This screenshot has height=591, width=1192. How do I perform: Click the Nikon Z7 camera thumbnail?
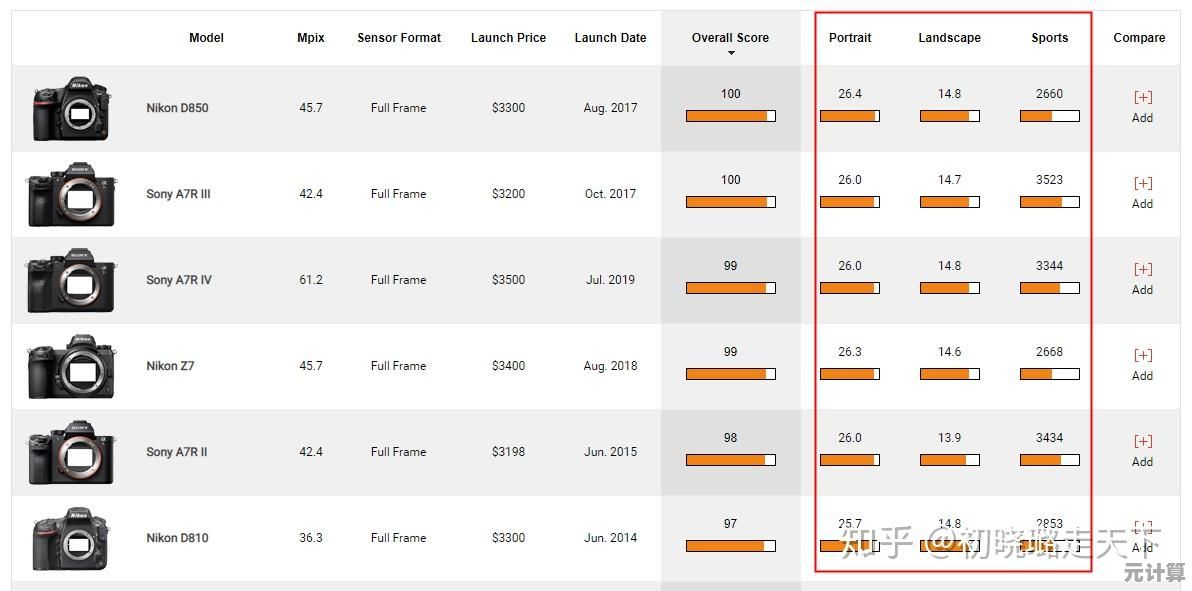point(70,366)
